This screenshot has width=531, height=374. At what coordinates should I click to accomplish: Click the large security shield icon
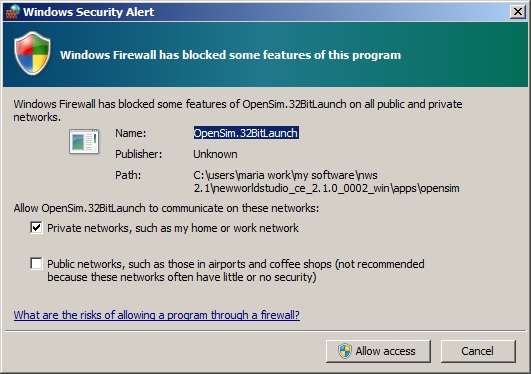coord(33,53)
